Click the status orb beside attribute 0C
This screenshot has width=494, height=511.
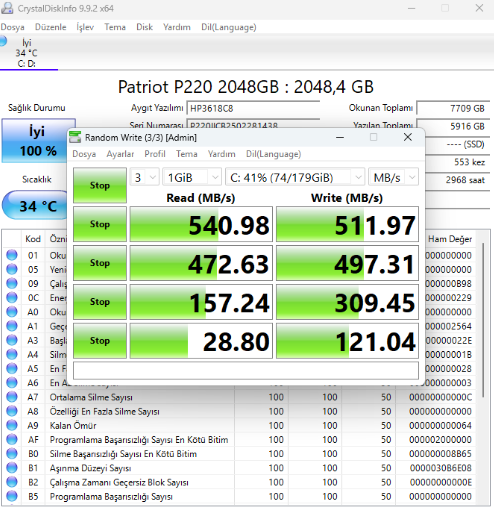point(12,297)
